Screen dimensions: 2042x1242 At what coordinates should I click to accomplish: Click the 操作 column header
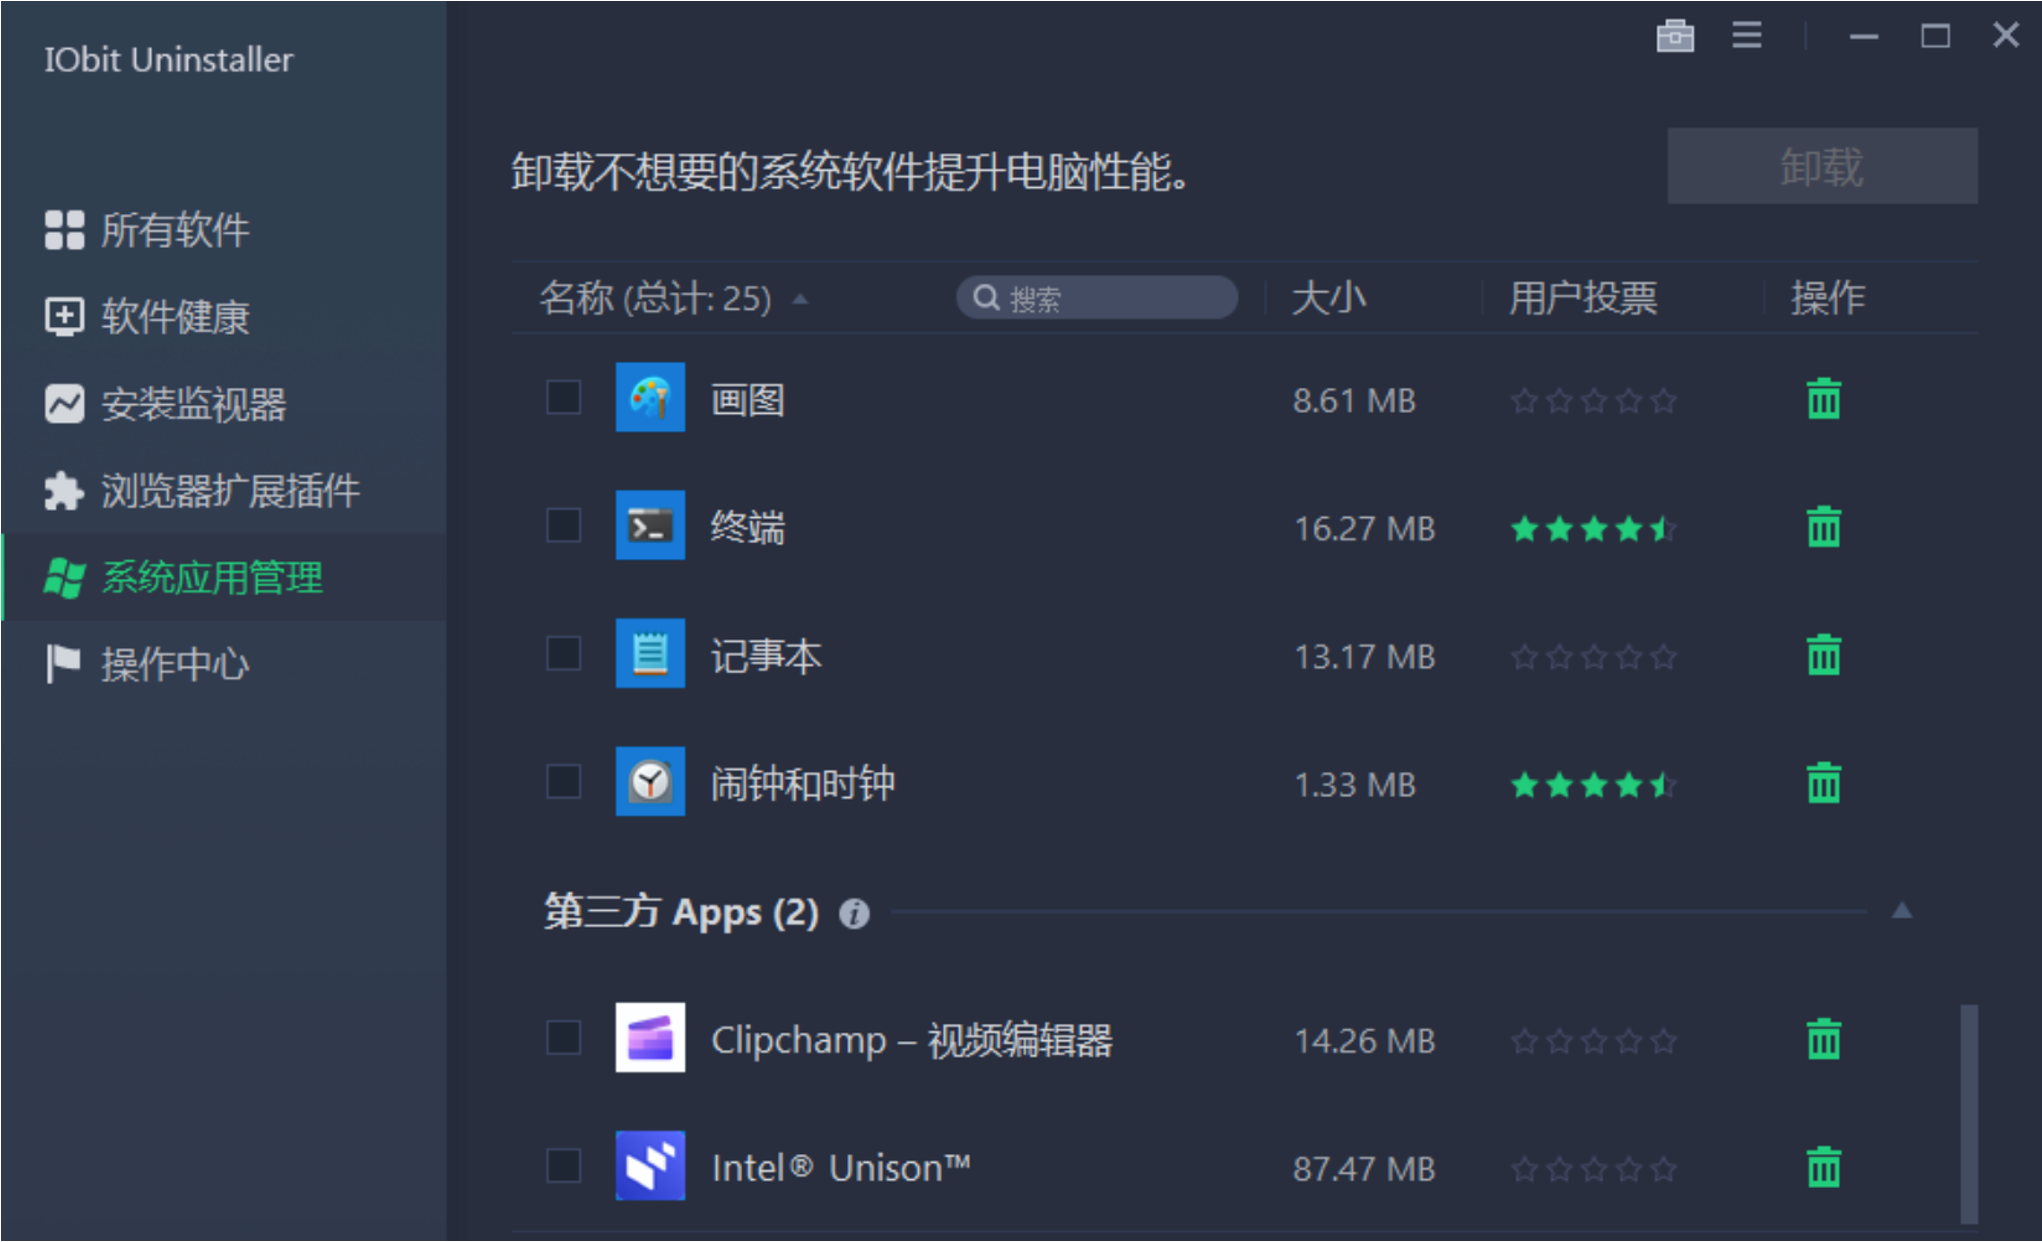[x=1828, y=298]
